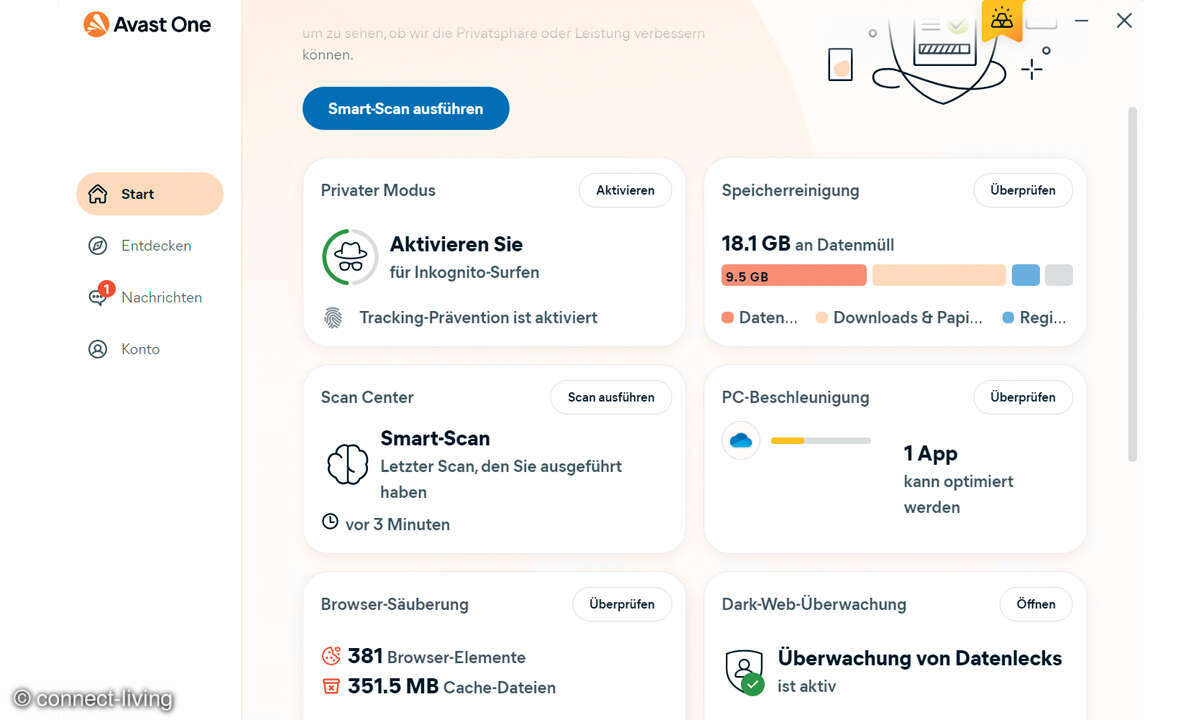
Task: Click Überprüfen for Speicherreinigung
Action: (x=1023, y=190)
